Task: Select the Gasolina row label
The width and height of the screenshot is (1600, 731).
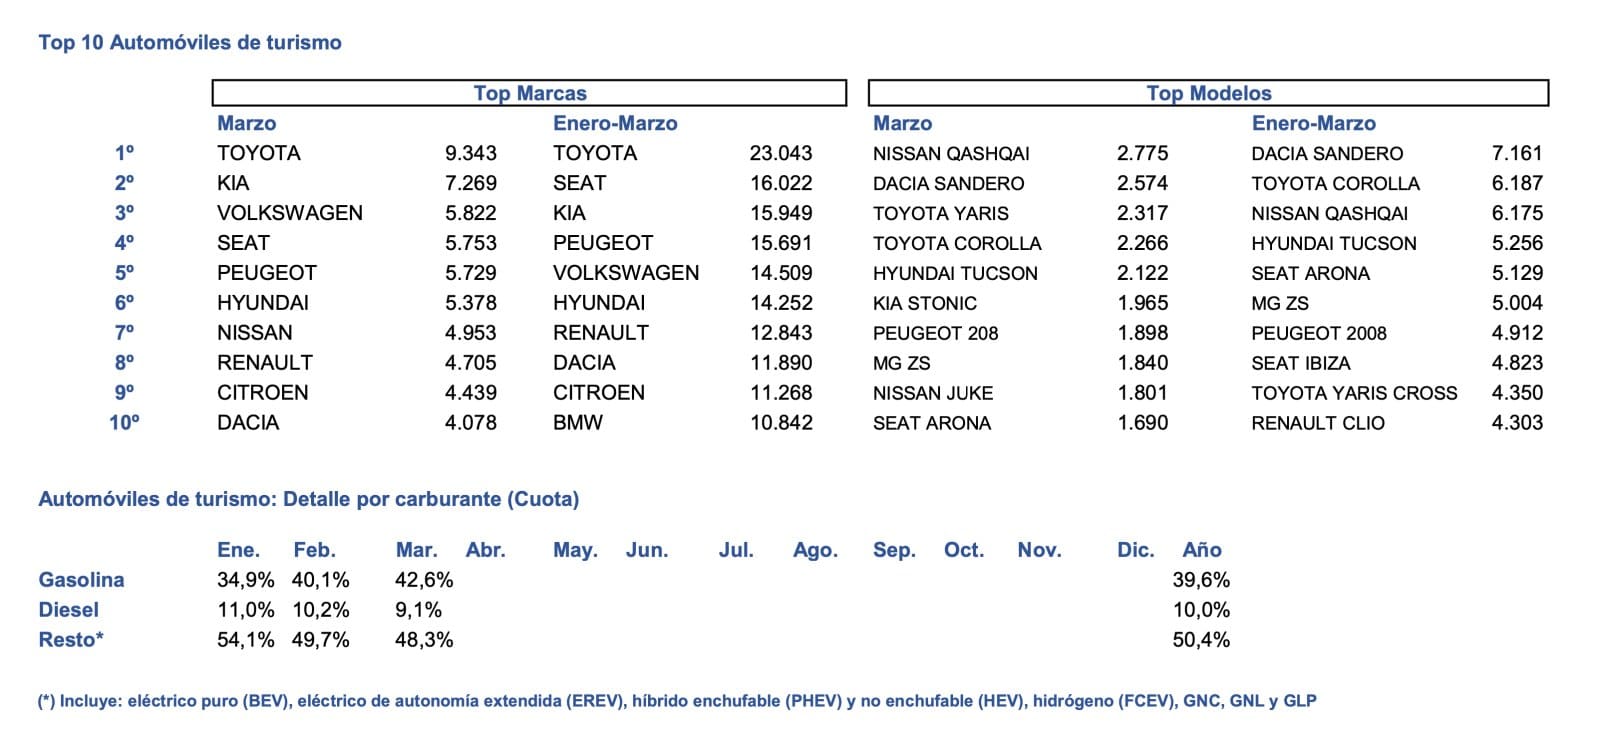Action: [x=81, y=580]
